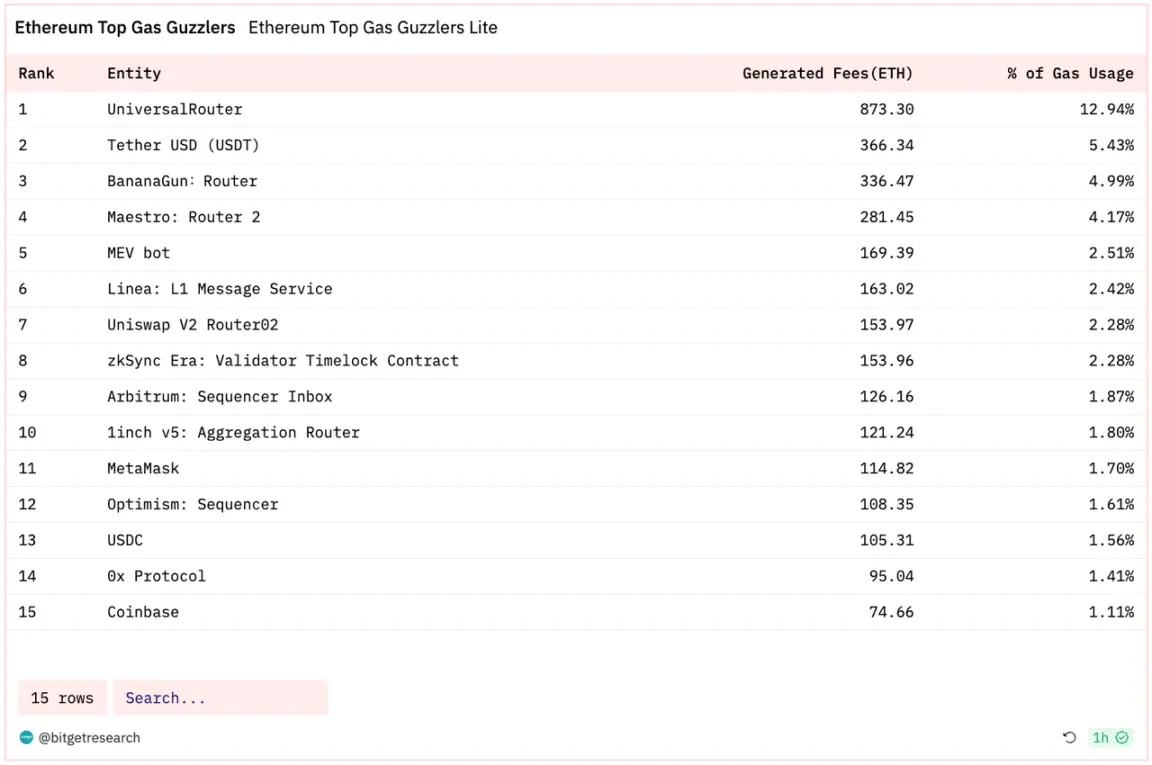
Task: Click the BananaGun: Router entity cell
Action: pyautogui.click(x=182, y=181)
